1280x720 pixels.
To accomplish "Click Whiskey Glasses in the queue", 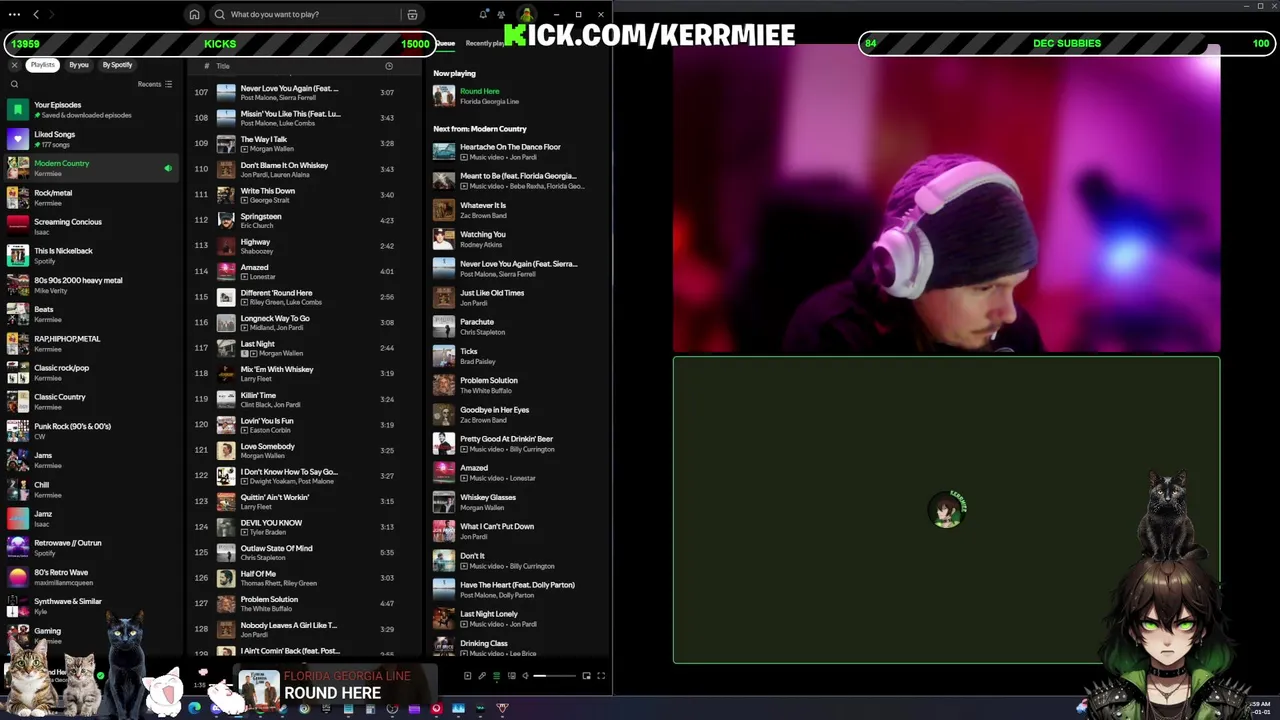I will click(x=488, y=497).
